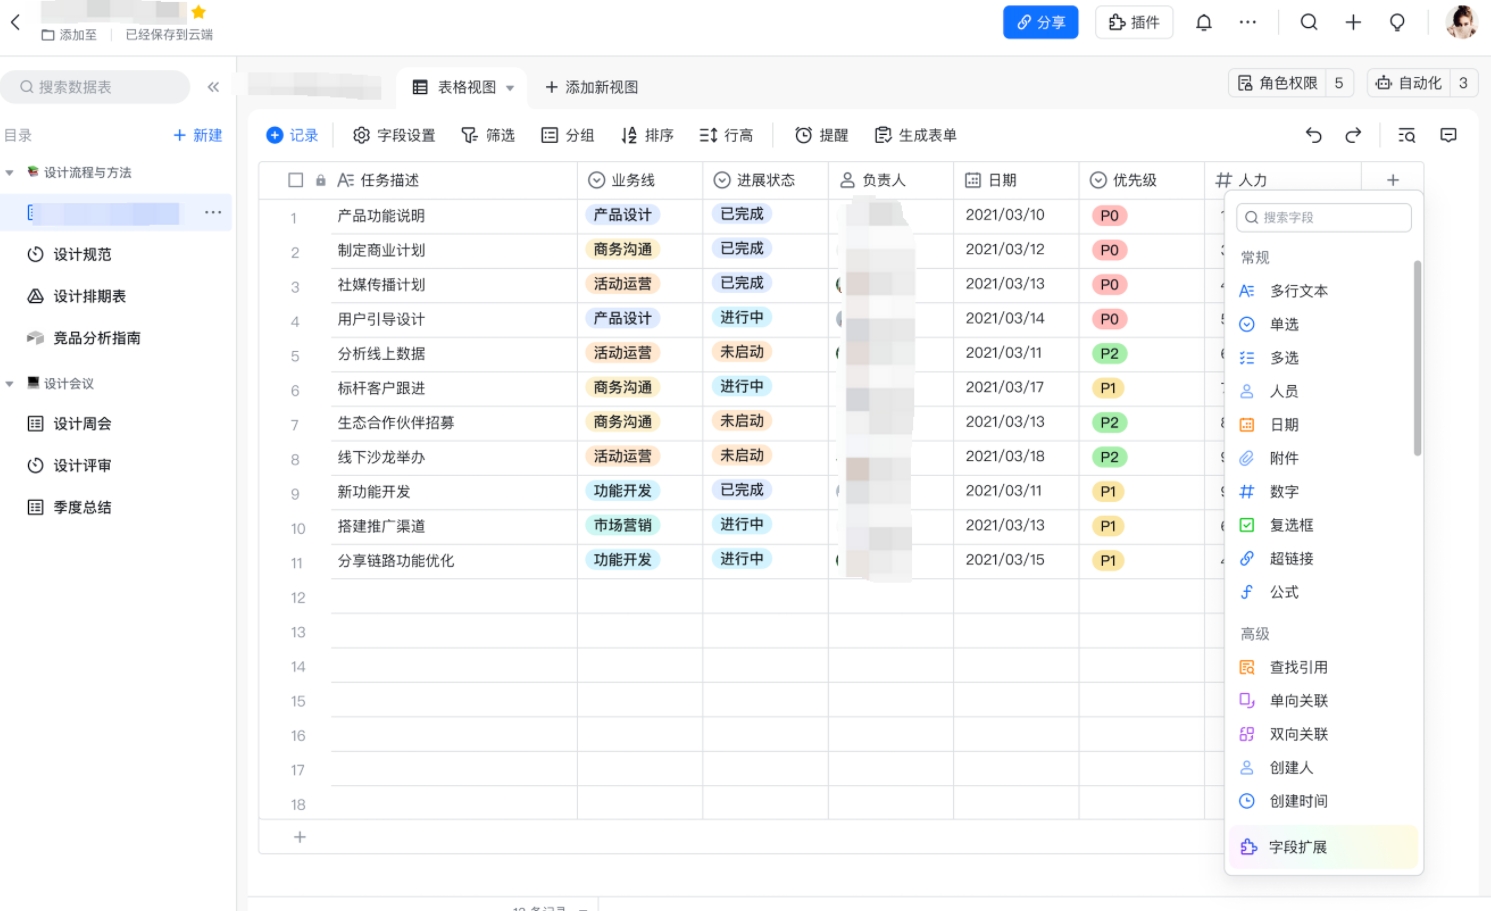This screenshot has width=1491, height=911.
Task: Click the blue 分享 button
Action: click(1040, 22)
